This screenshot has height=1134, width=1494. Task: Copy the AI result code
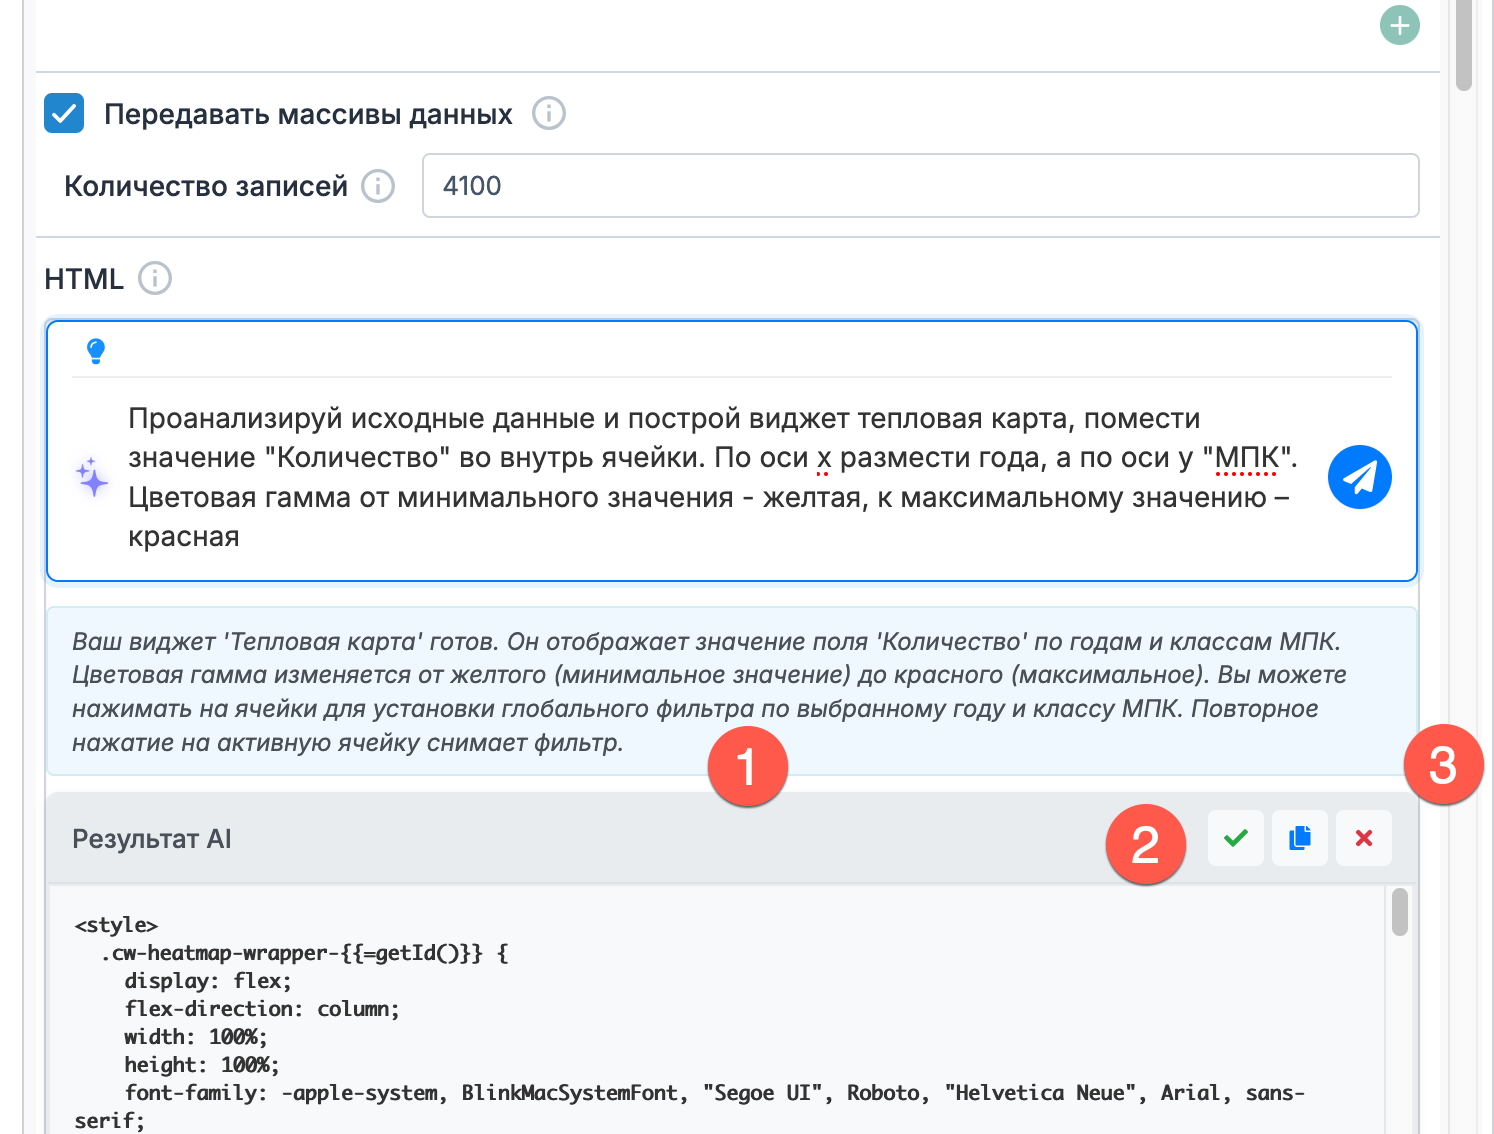pos(1300,838)
